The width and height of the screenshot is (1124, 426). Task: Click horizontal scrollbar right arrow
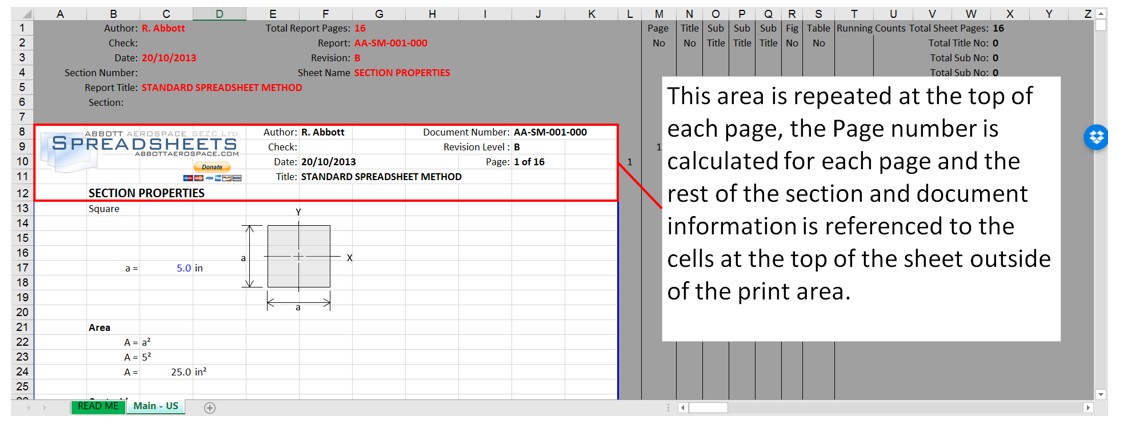tap(1088, 408)
